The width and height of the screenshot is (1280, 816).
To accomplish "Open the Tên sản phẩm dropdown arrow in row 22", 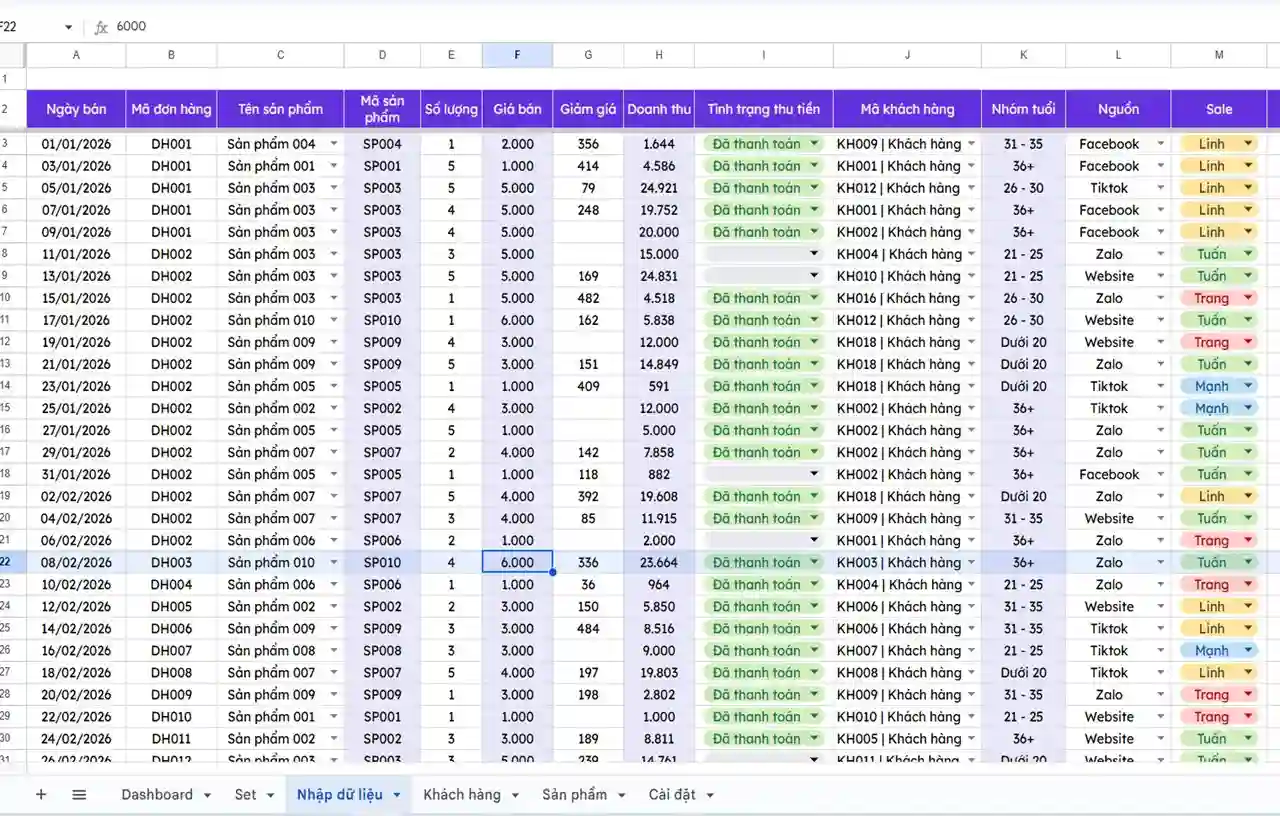I will coord(334,563).
